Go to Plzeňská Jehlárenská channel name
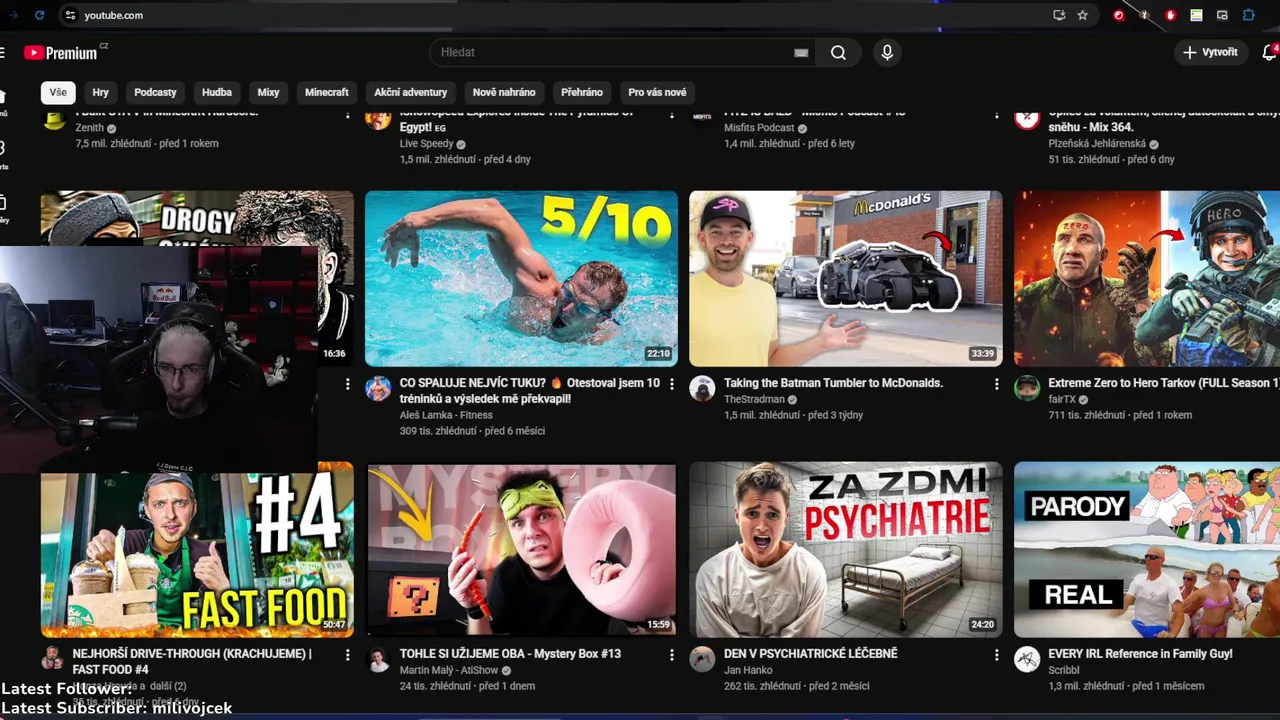1280x720 pixels. pyautogui.click(x=1097, y=144)
